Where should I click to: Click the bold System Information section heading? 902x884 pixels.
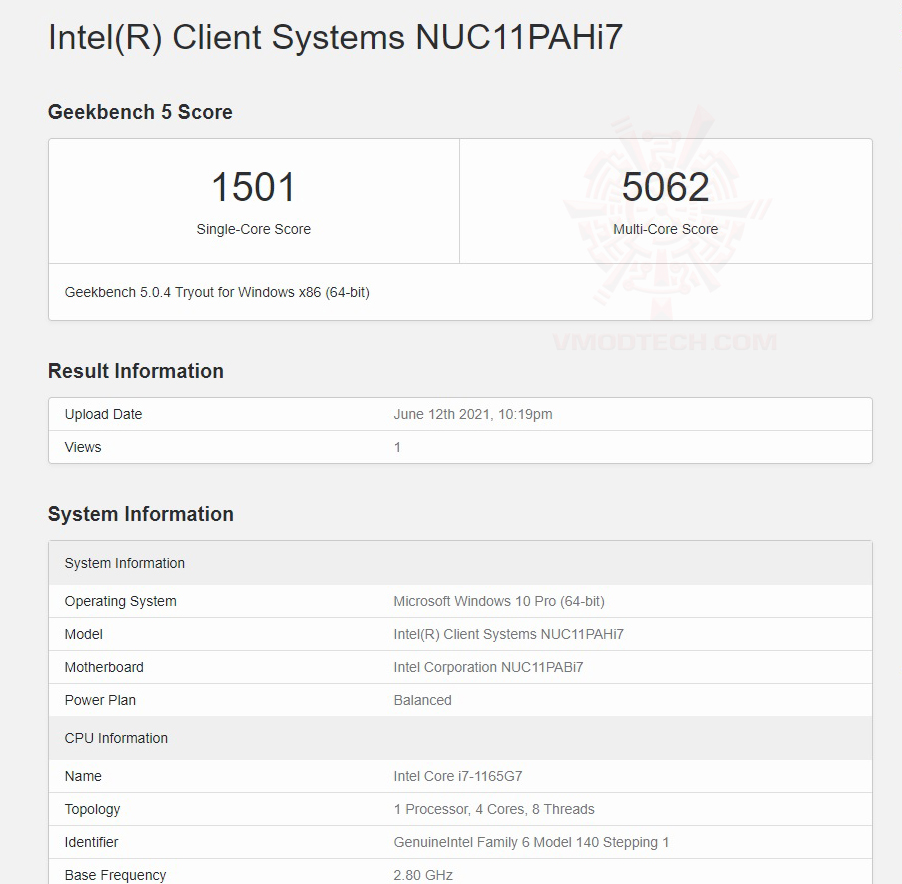140,514
